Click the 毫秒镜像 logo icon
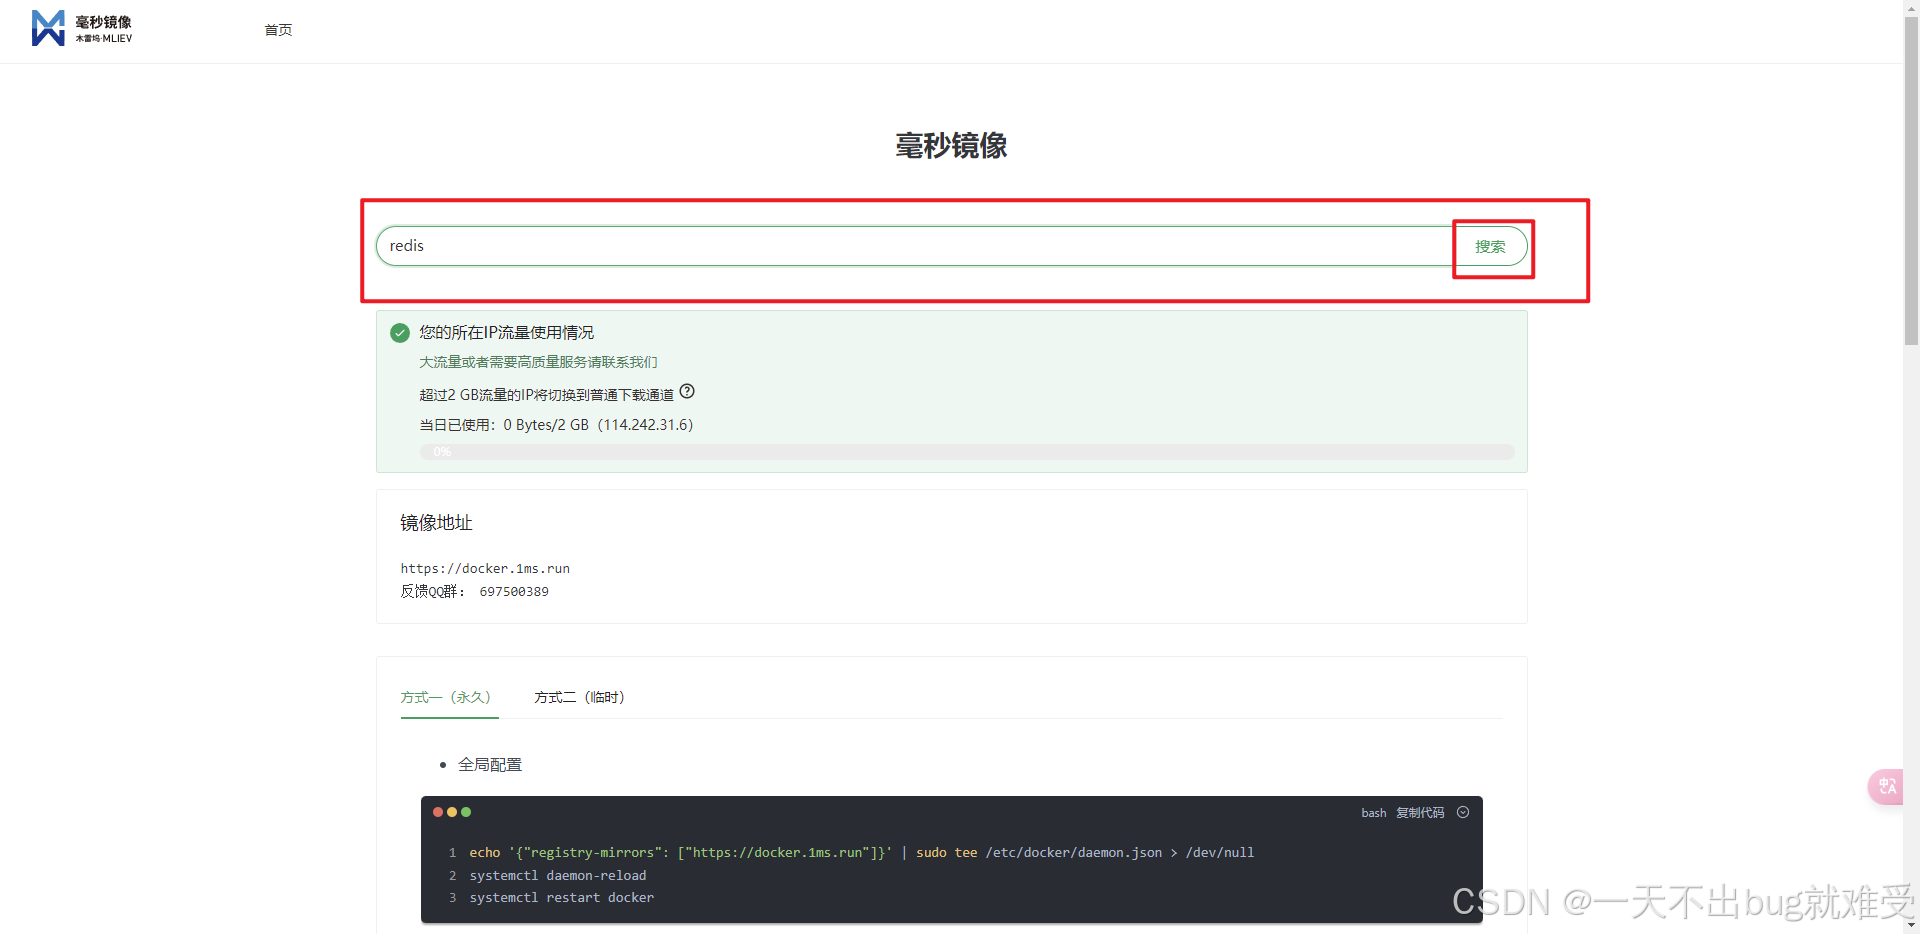The image size is (1920, 934). point(47,28)
